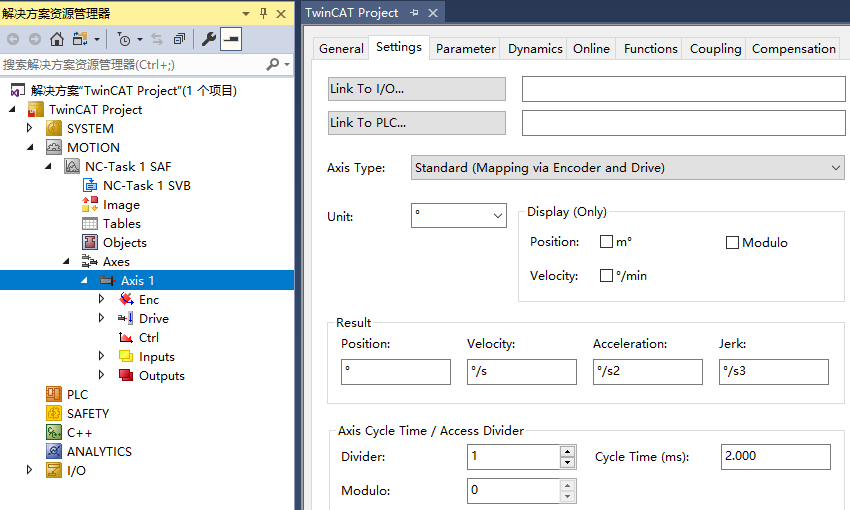Select the C++ node icon
This screenshot has width=850, height=510.
click(54, 432)
